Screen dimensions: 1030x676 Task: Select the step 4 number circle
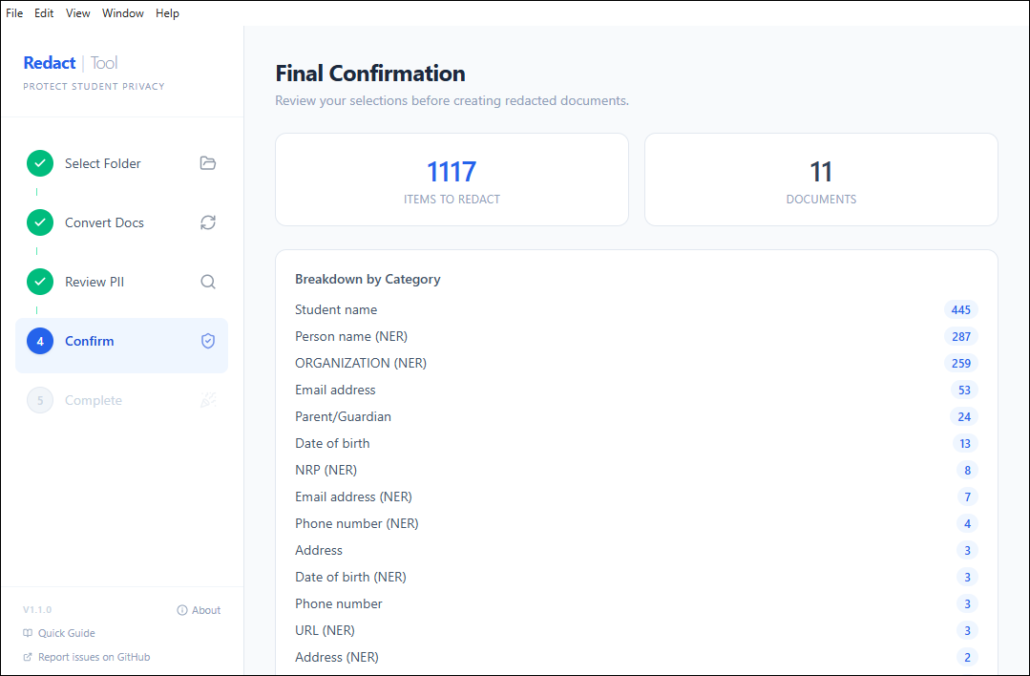(x=40, y=341)
